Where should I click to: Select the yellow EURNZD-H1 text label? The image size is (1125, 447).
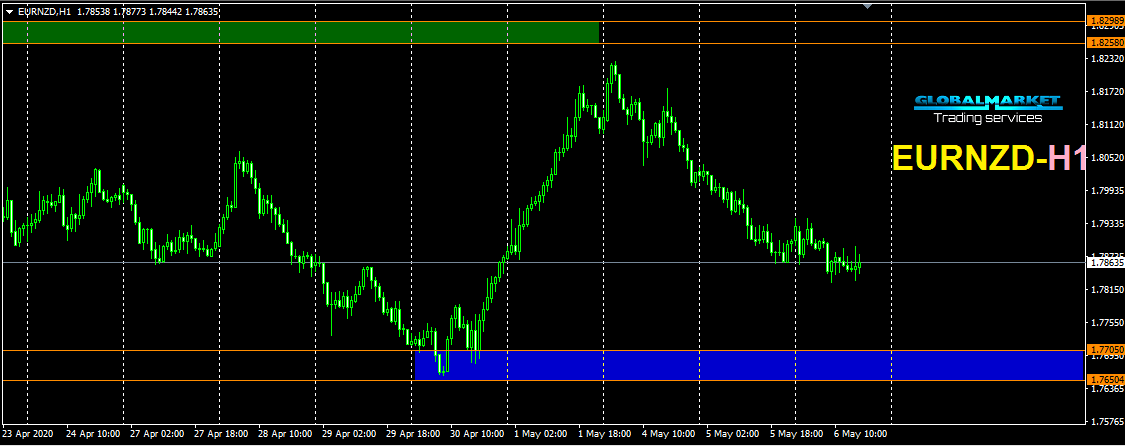coord(987,159)
